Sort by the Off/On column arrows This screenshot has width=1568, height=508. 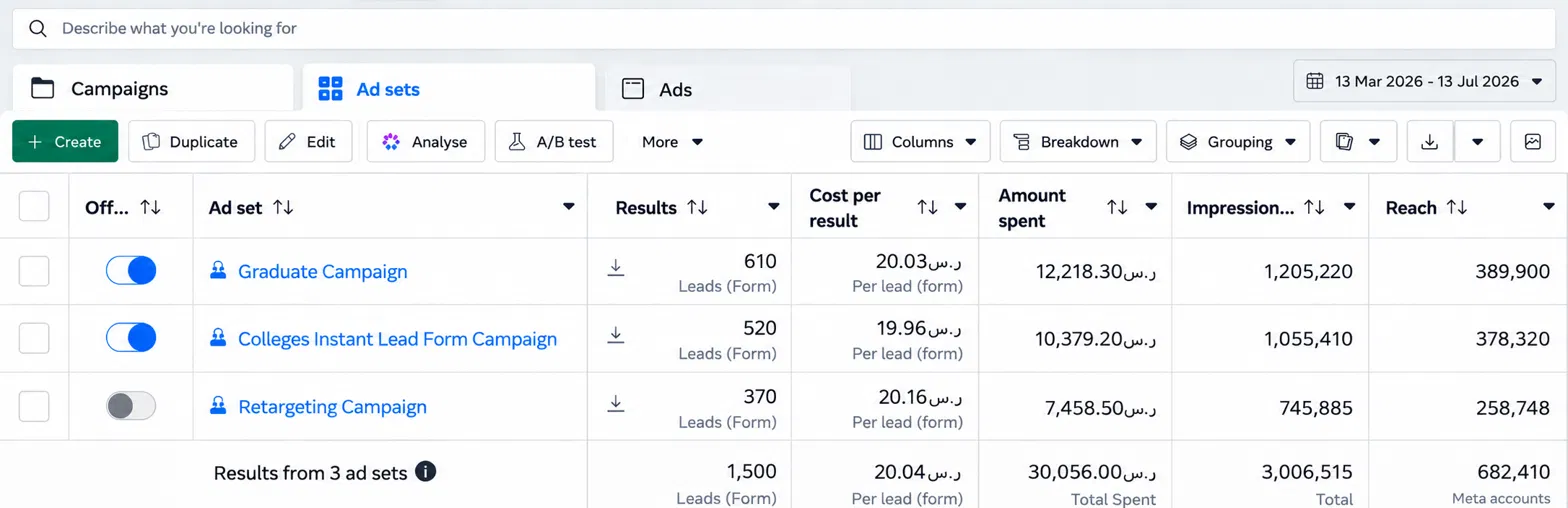150,207
